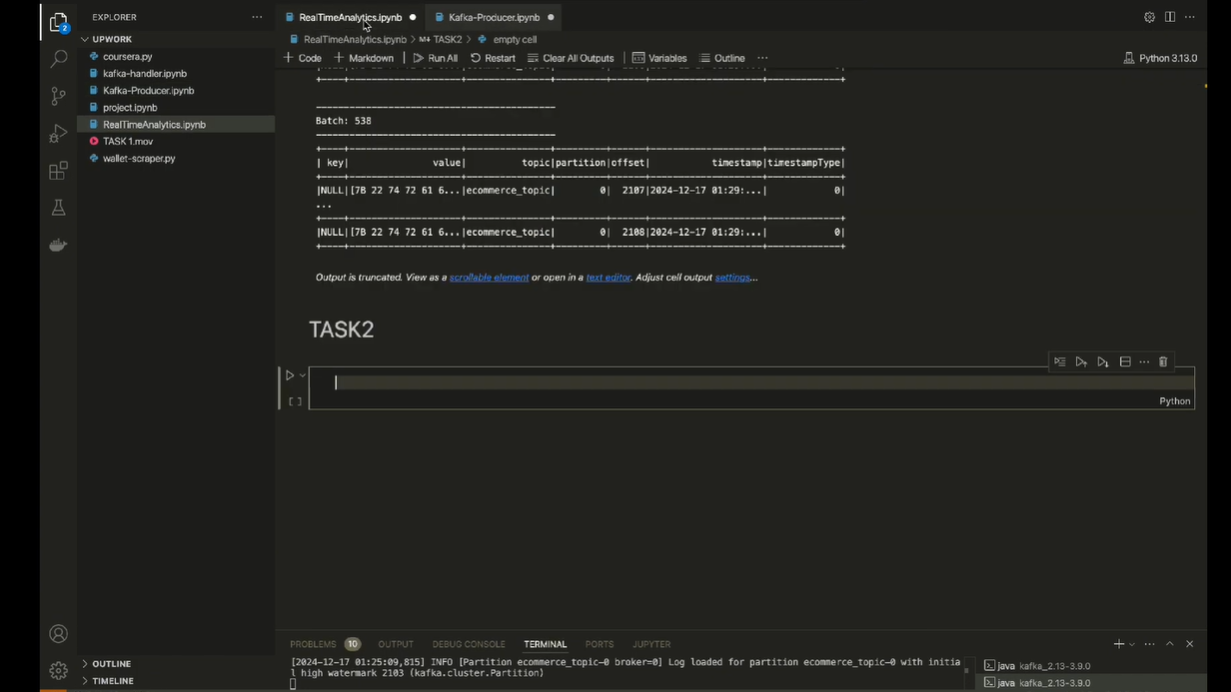This screenshot has height=692, width=1231.
Task: Open the Docker whale view
Action: pos(58,245)
